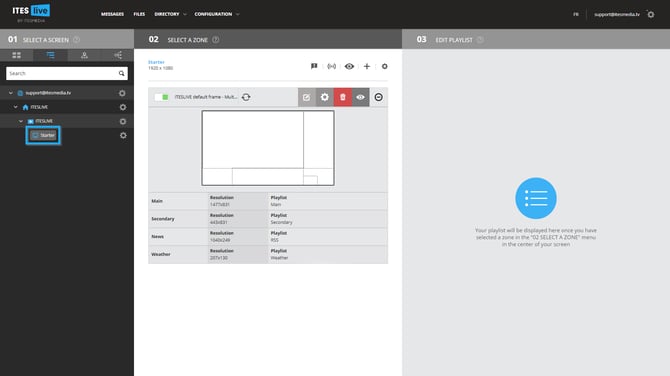The width and height of the screenshot is (670, 376).
Task: Select the News zone row in the table
Action: coord(268,236)
